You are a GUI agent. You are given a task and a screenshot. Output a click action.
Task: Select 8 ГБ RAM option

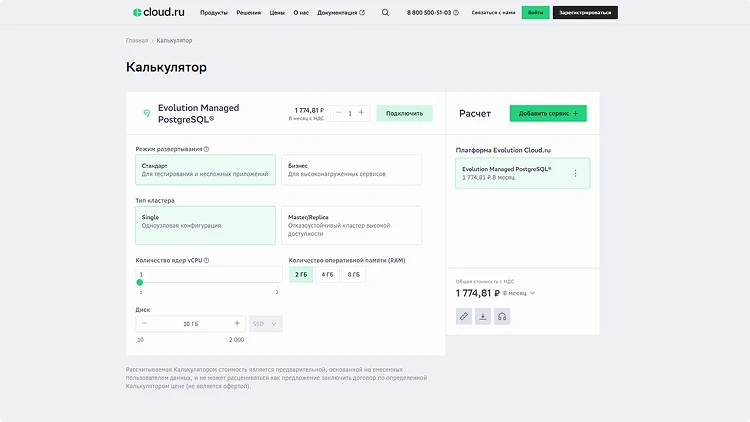click(353, 275)
